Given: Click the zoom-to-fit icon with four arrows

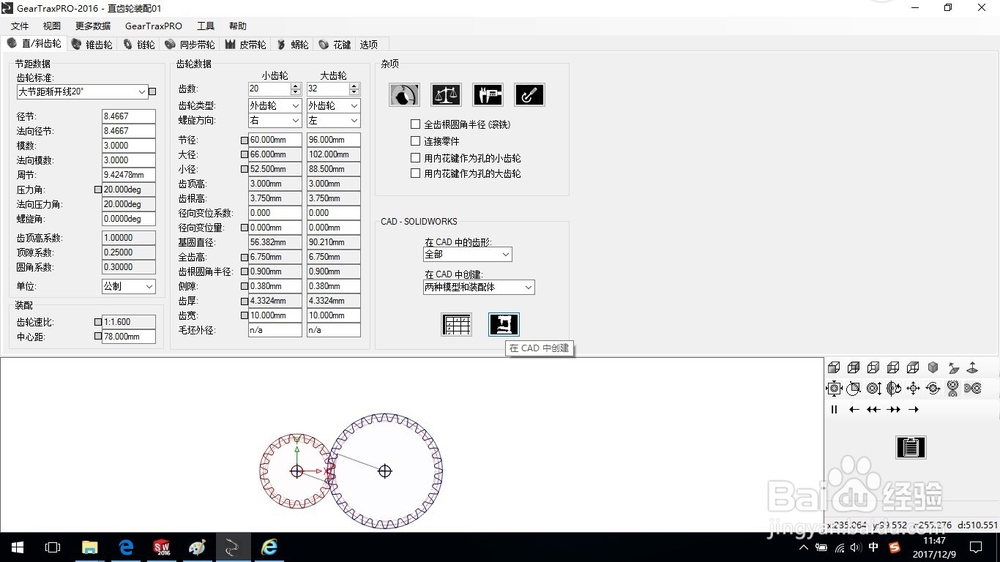Looking at the screenshot, I should (x=834, y=388).
